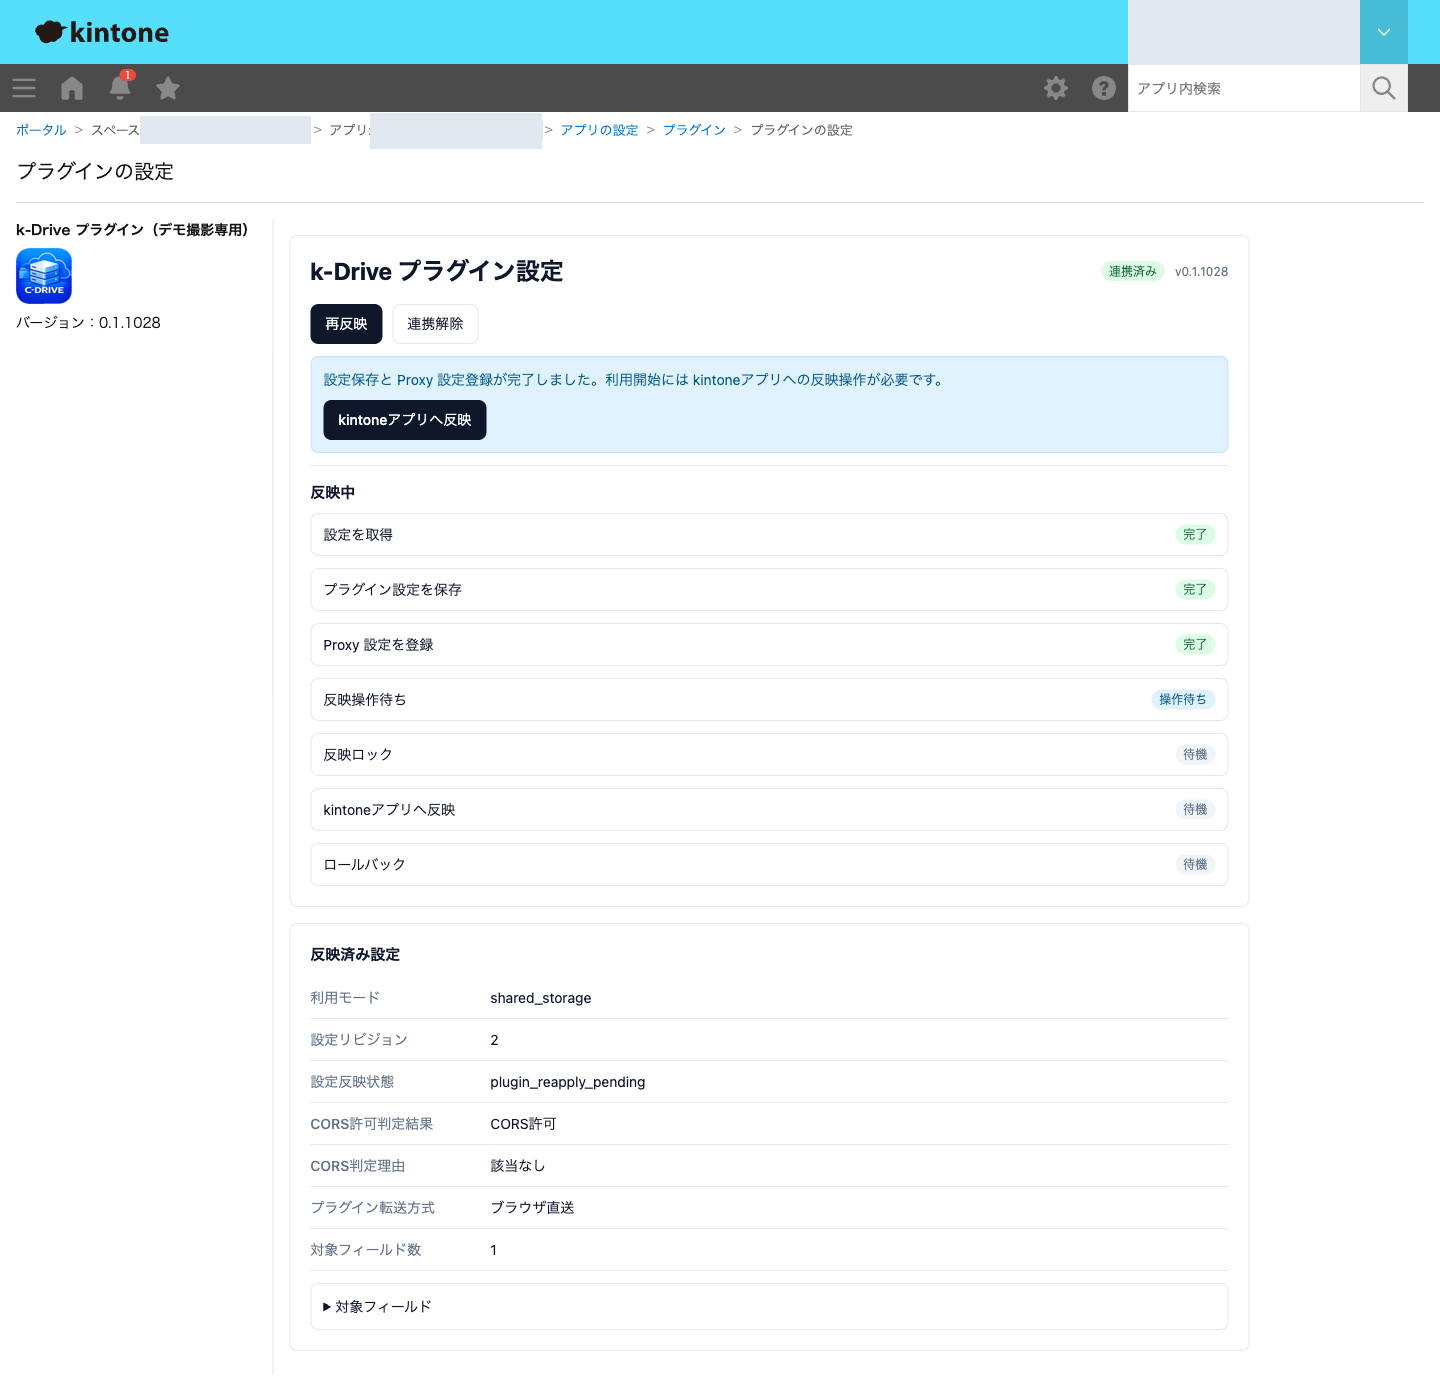Image resolution: width=1440 pixels, height=1399 pixels.
Task: Click the ブラウザ直送 value
Action: (x=532, y=1208)
